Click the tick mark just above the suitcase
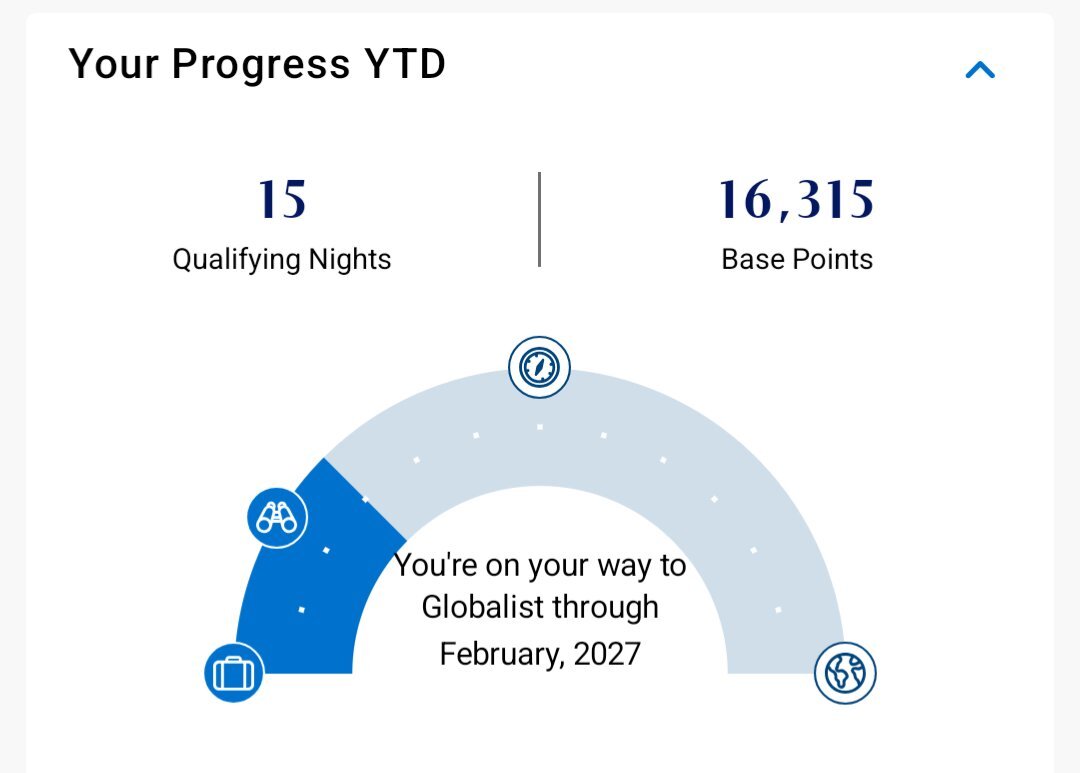 301,610
